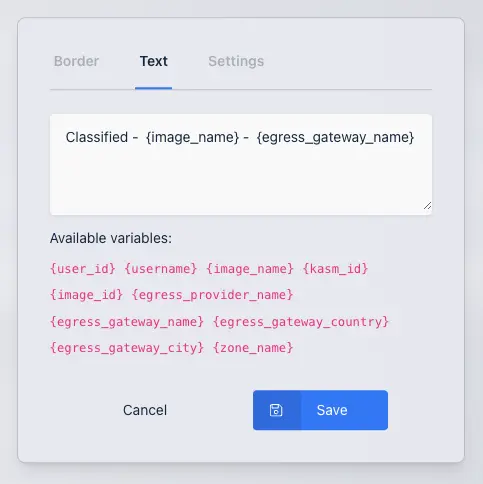Click the {egress_provider_name} variable
Viewport: 483px width, 484px height.
click(x=212, y=295)
